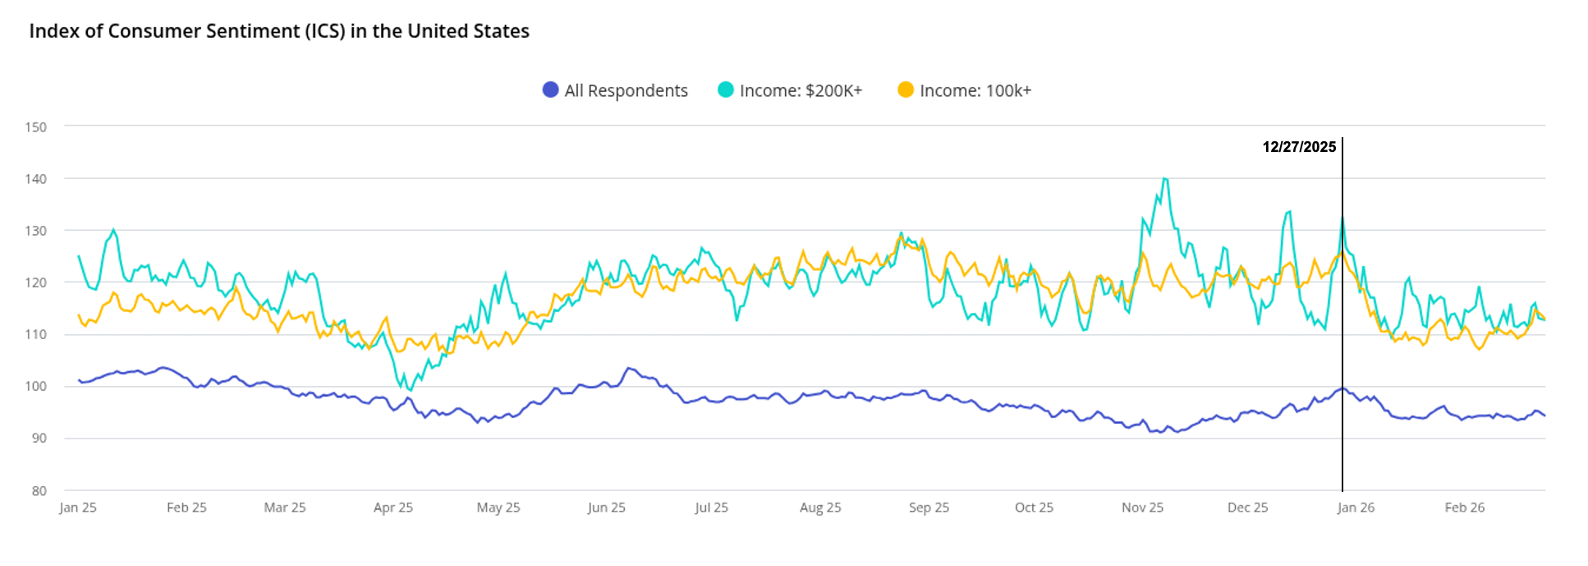Click the Nov 25 x-axis label
Image resolution: width=1588 pixels, height=566 pixels.
click(x=1142, y=508)
